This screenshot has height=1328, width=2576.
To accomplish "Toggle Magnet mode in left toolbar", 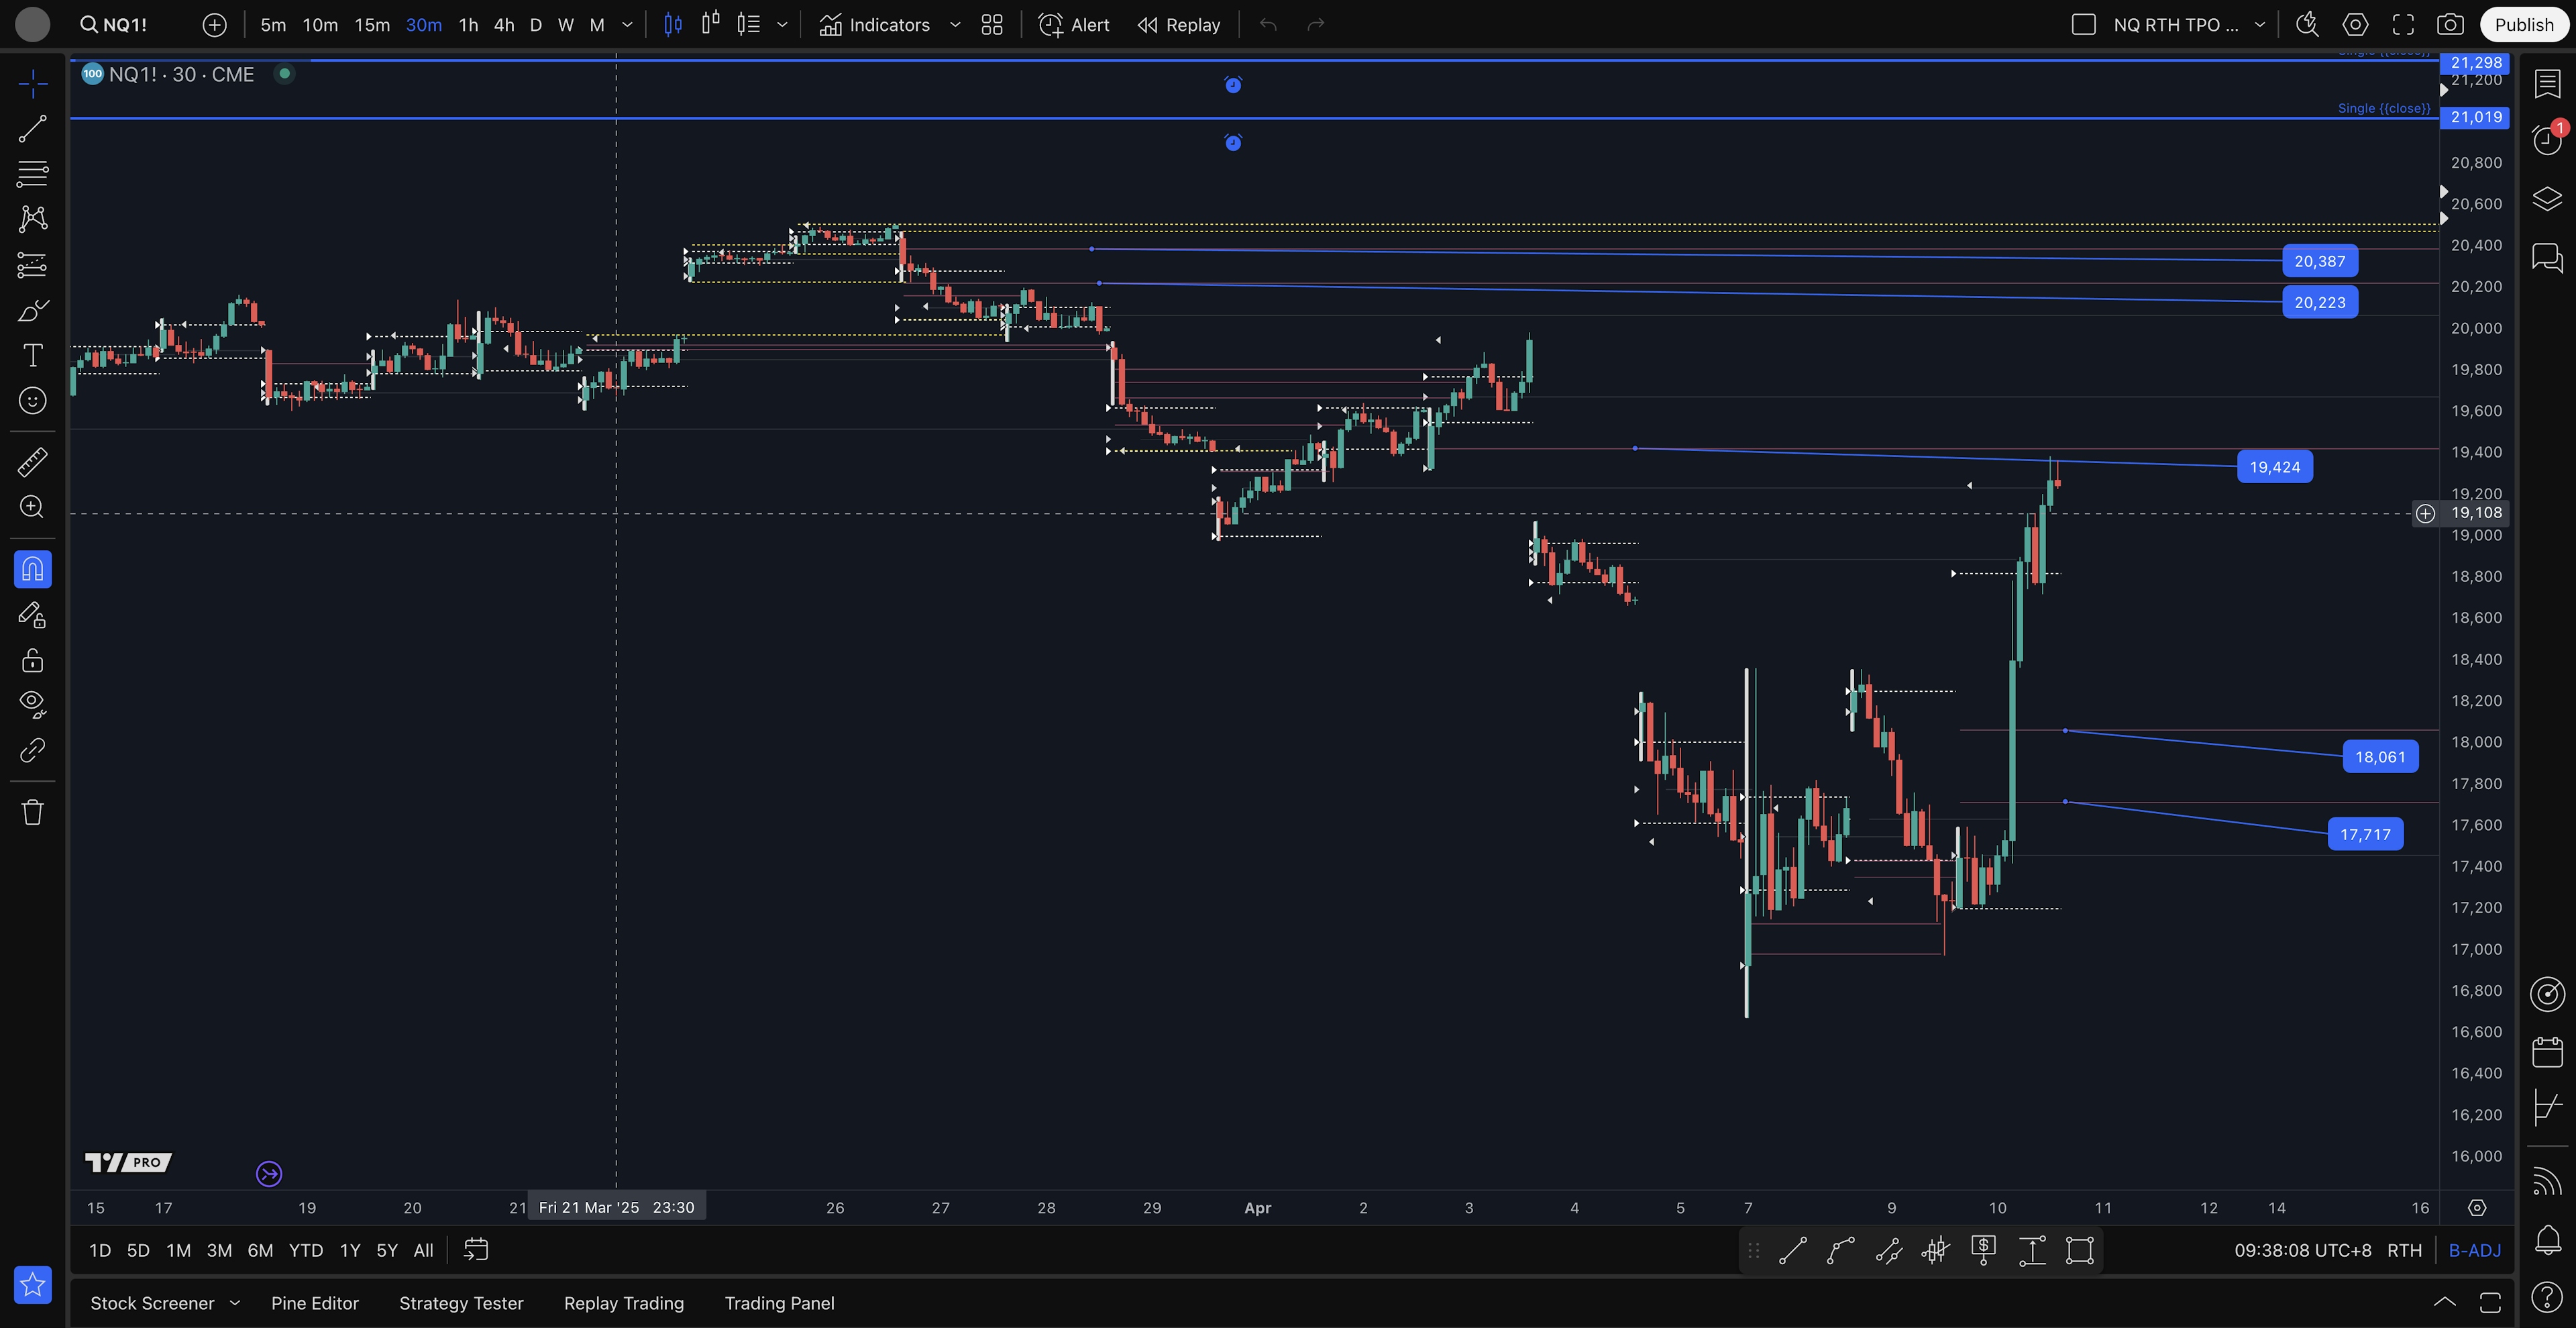I will coord(32,570).
